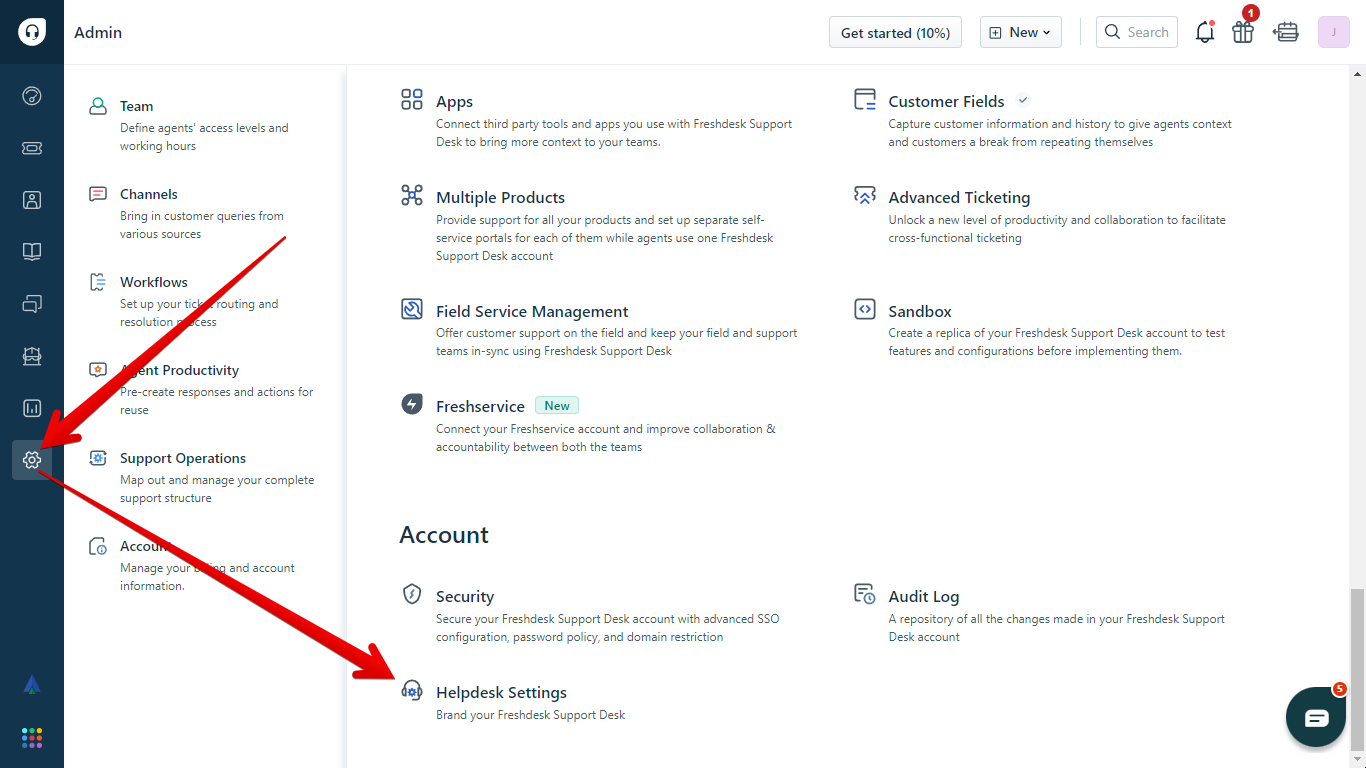
Task: Click the Account section heading
Action: click(x=444, y=535)
